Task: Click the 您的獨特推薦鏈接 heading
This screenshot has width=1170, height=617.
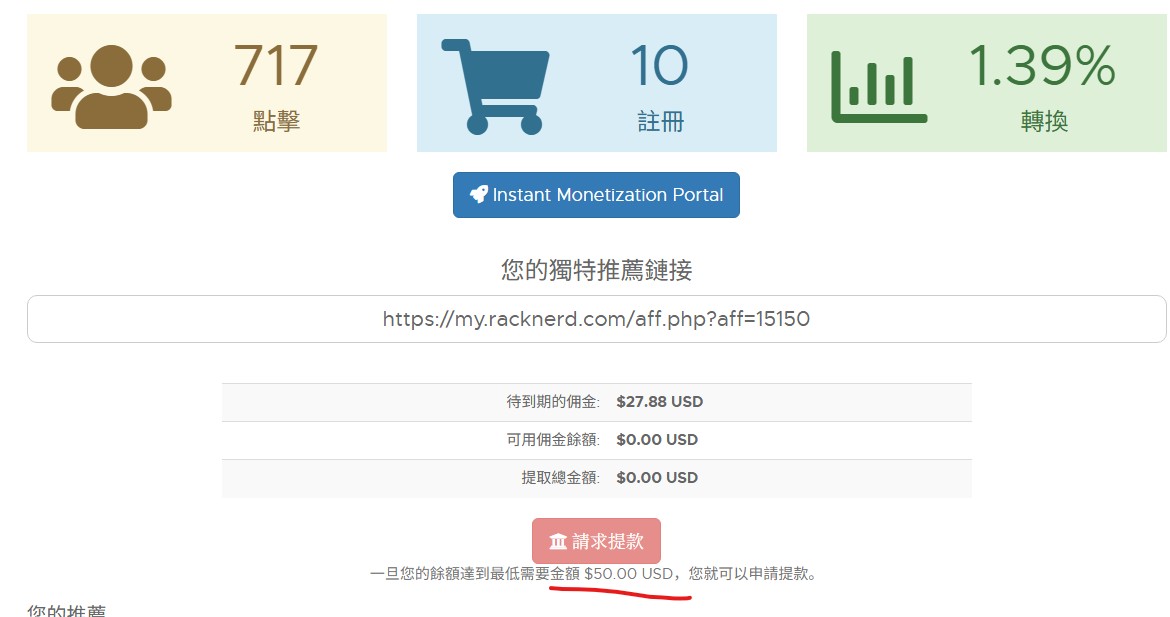Action: (596, 270)
